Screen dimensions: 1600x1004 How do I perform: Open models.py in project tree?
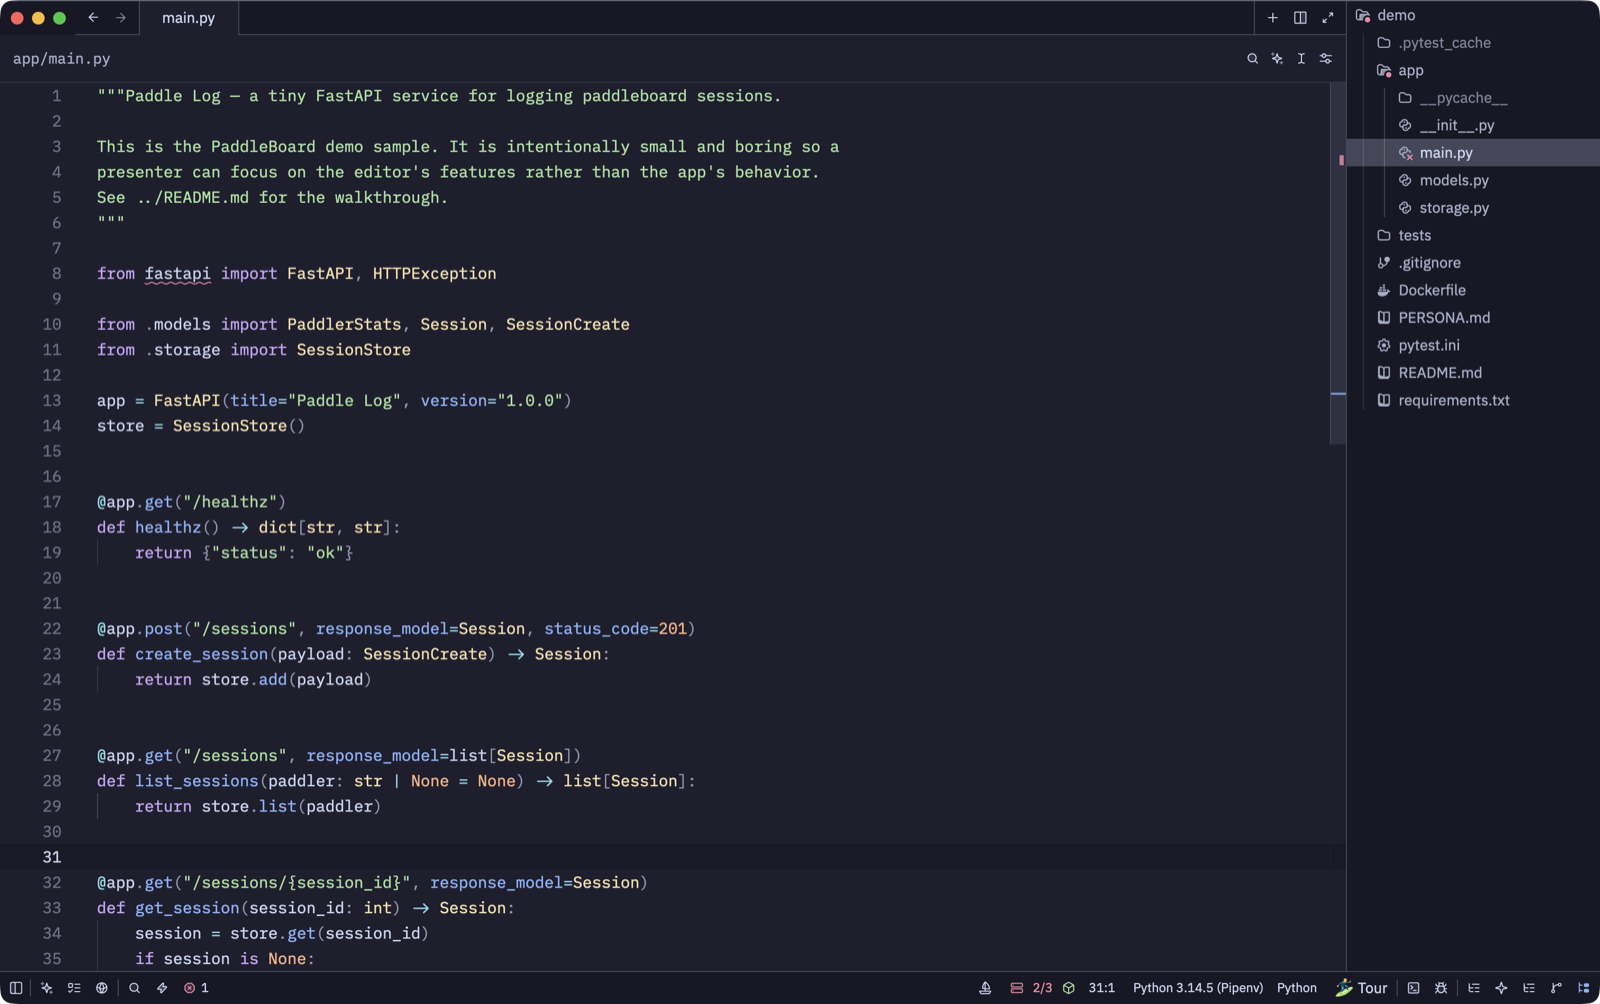(x=1474, y=180)
